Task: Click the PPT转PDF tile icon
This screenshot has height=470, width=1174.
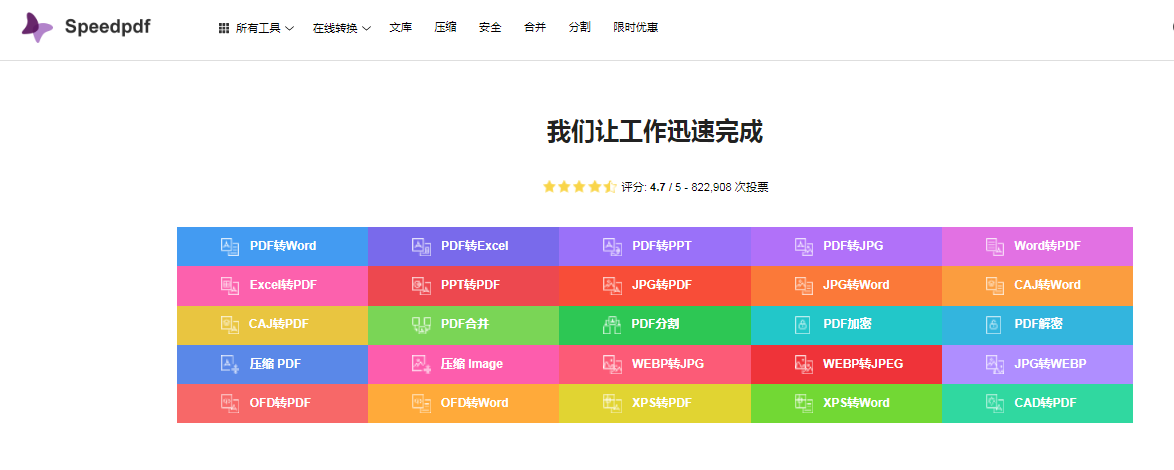Action: pyautogui.click(x=422, y=285)
